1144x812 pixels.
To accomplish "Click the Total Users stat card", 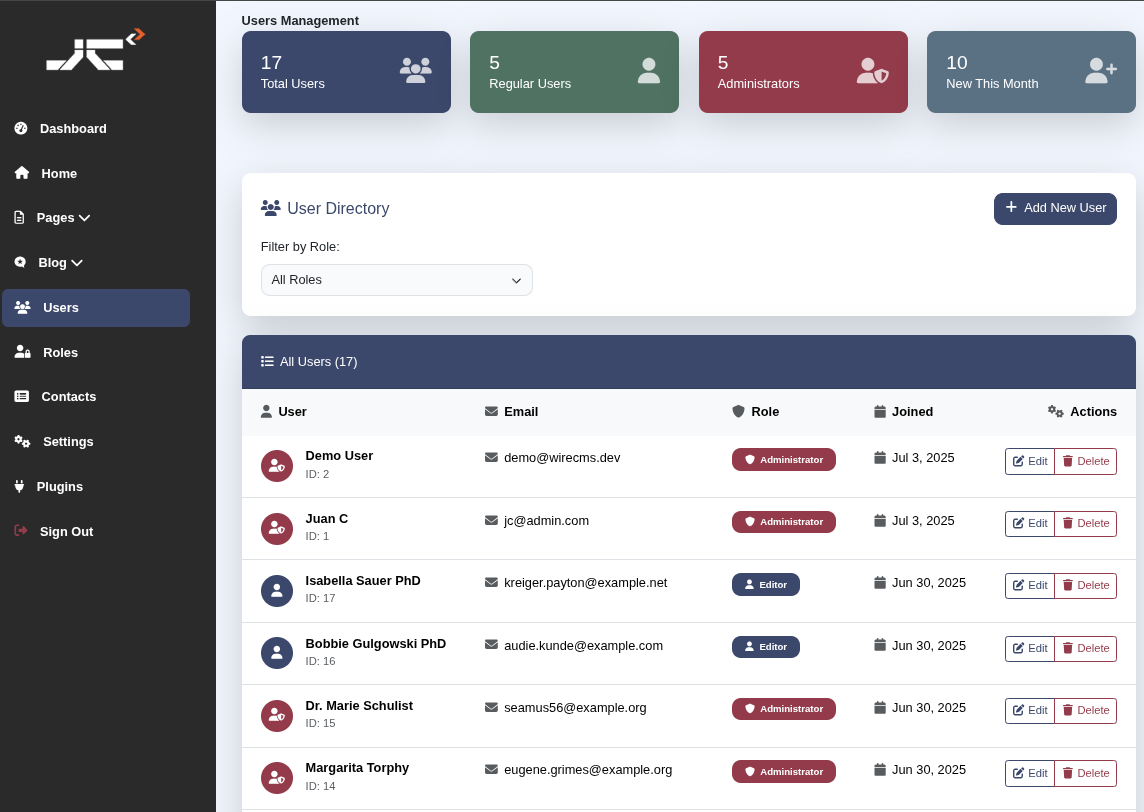I will coord(347,71).
